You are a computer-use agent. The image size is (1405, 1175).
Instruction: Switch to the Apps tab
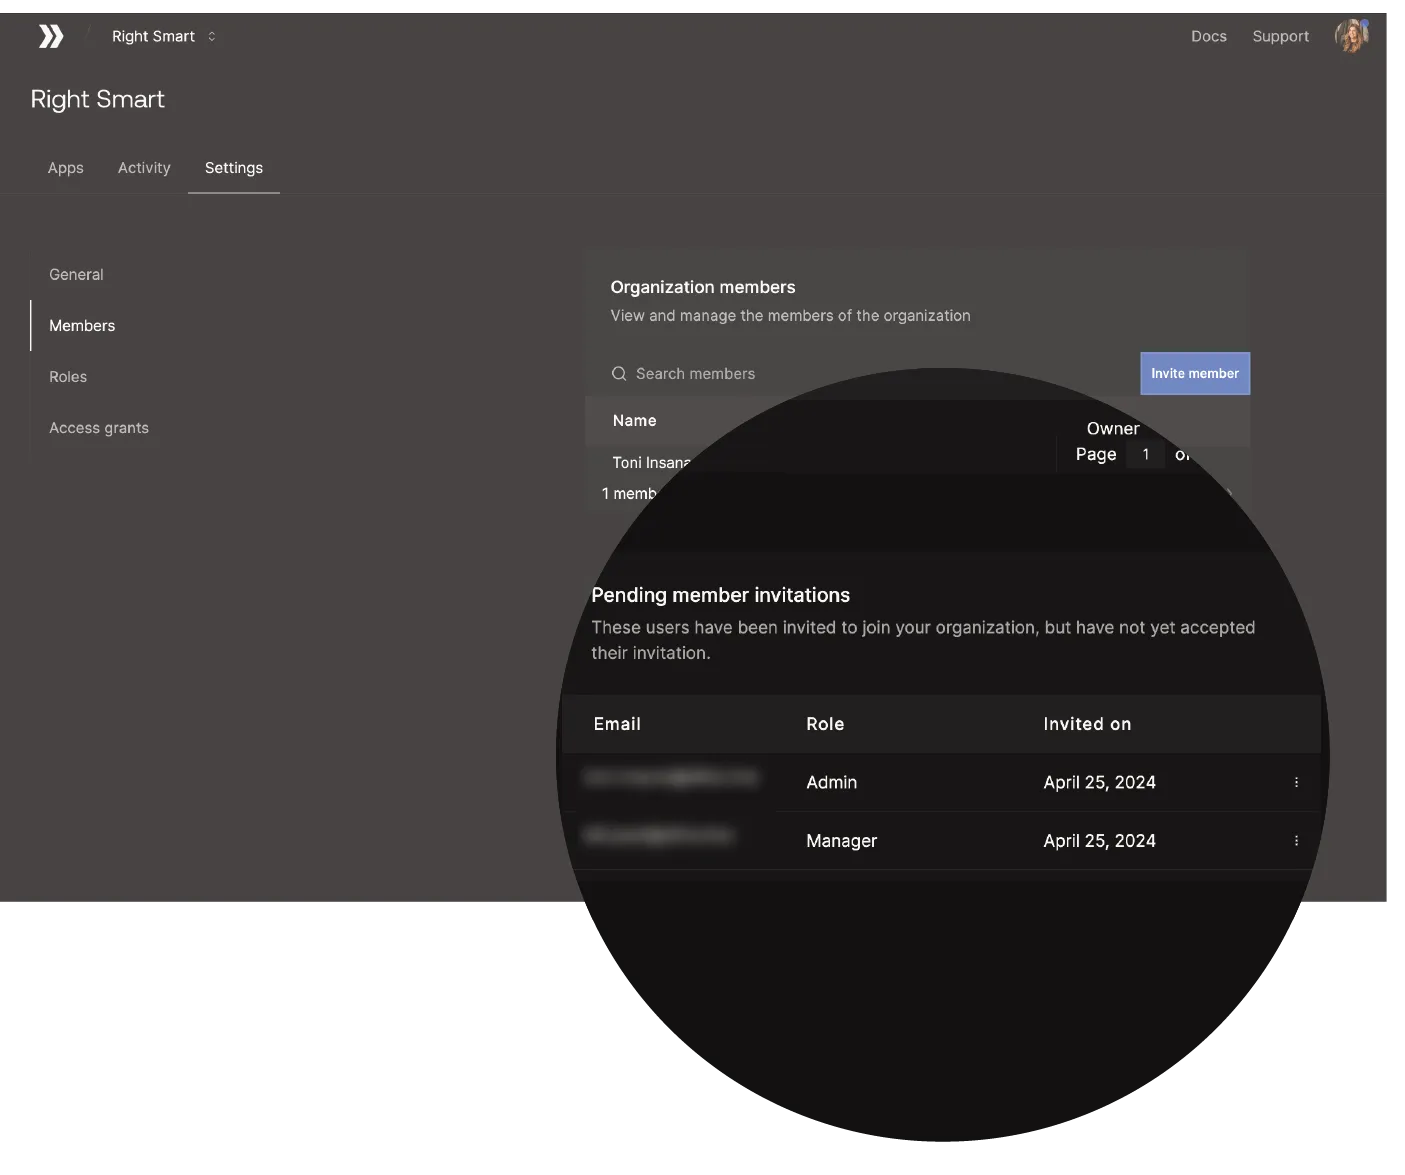point(66,168)
